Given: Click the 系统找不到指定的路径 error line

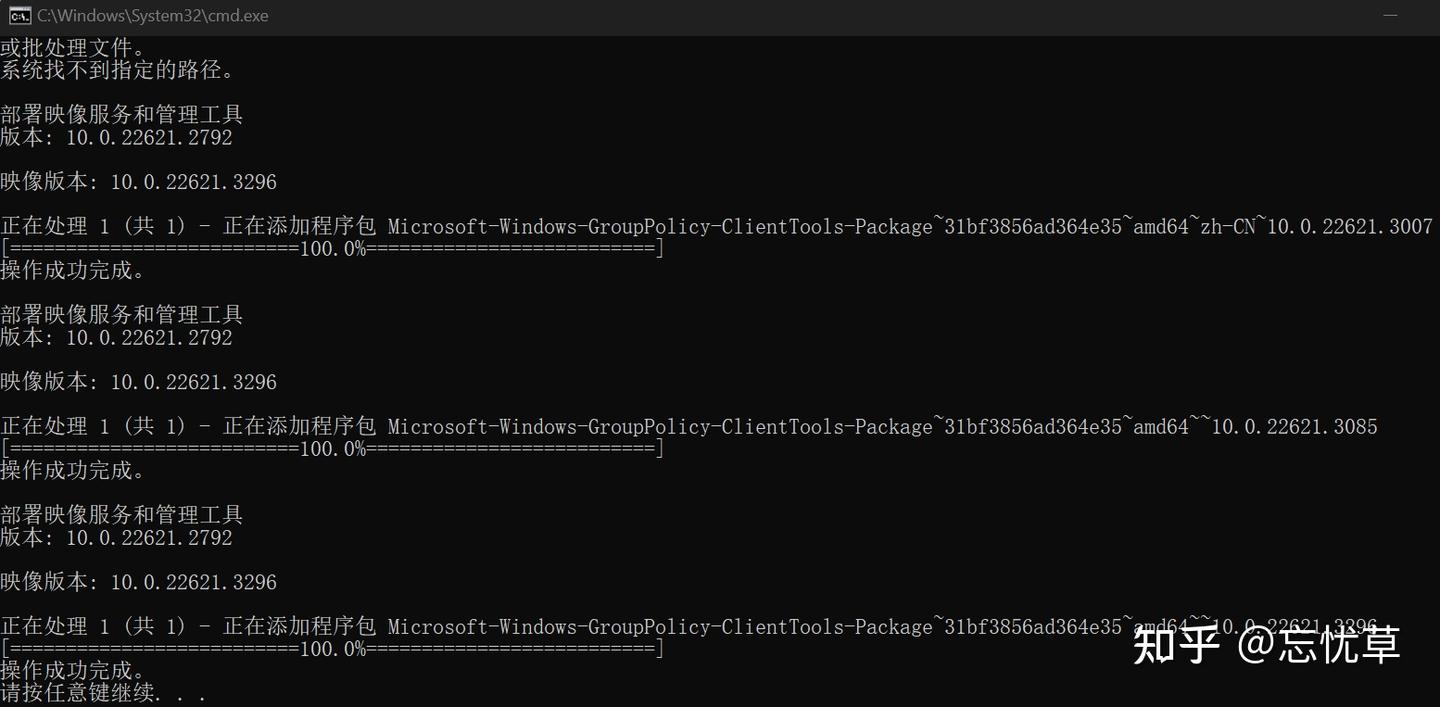Looking at the screenshot, I should tap(118, 70).
